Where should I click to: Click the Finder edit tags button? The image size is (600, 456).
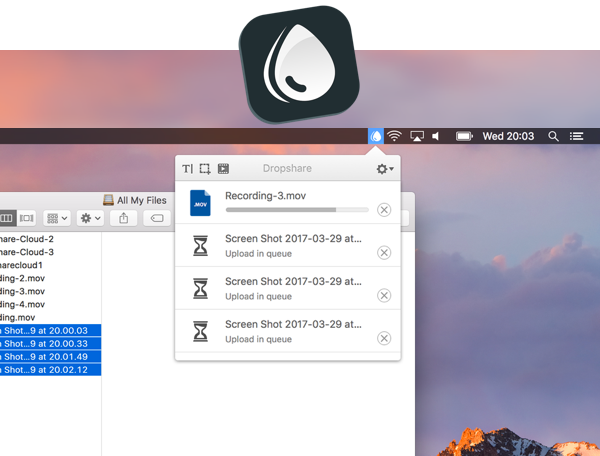coord(157,218)
